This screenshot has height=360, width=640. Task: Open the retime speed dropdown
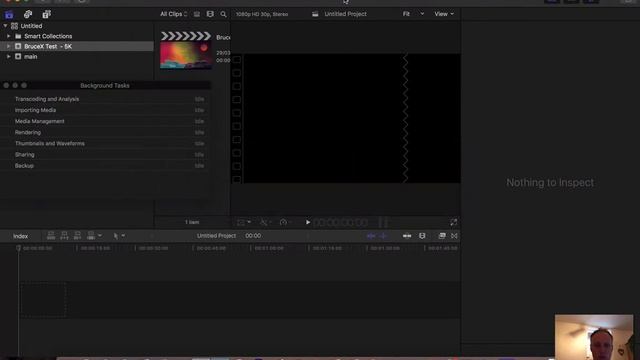click(285, 222)
